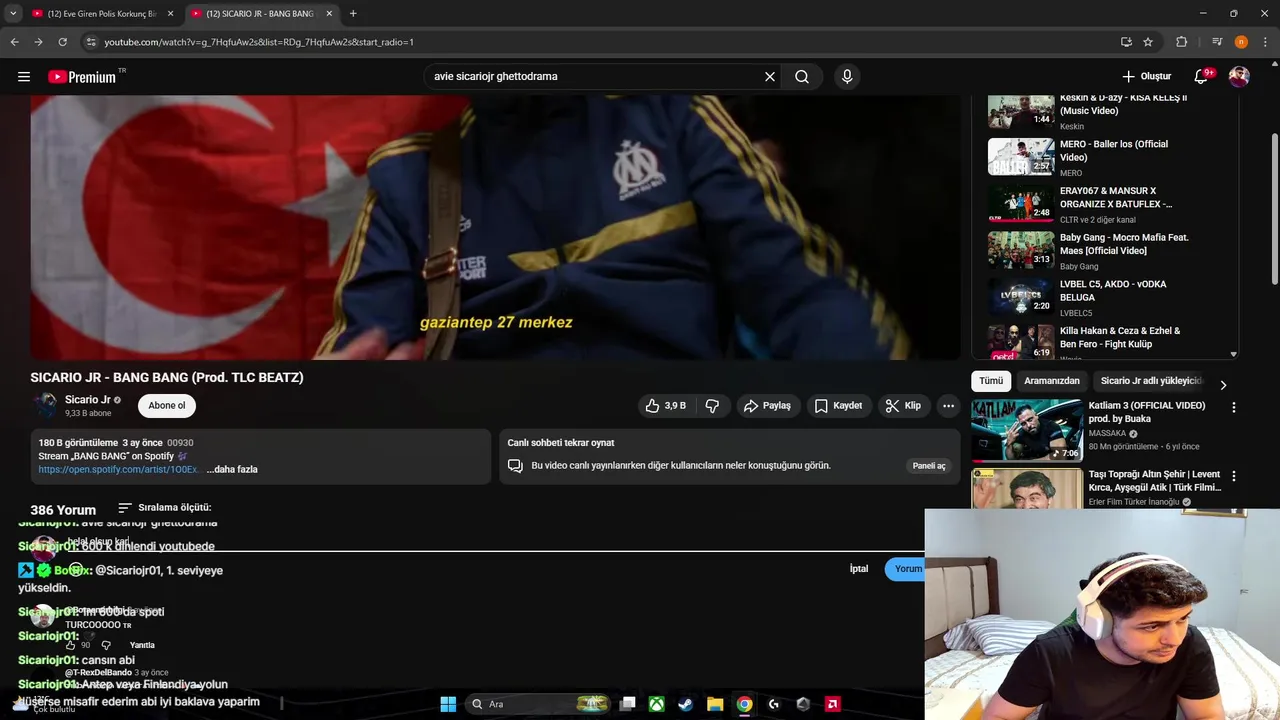Open the account avatar menu in YouTube

1239,76
